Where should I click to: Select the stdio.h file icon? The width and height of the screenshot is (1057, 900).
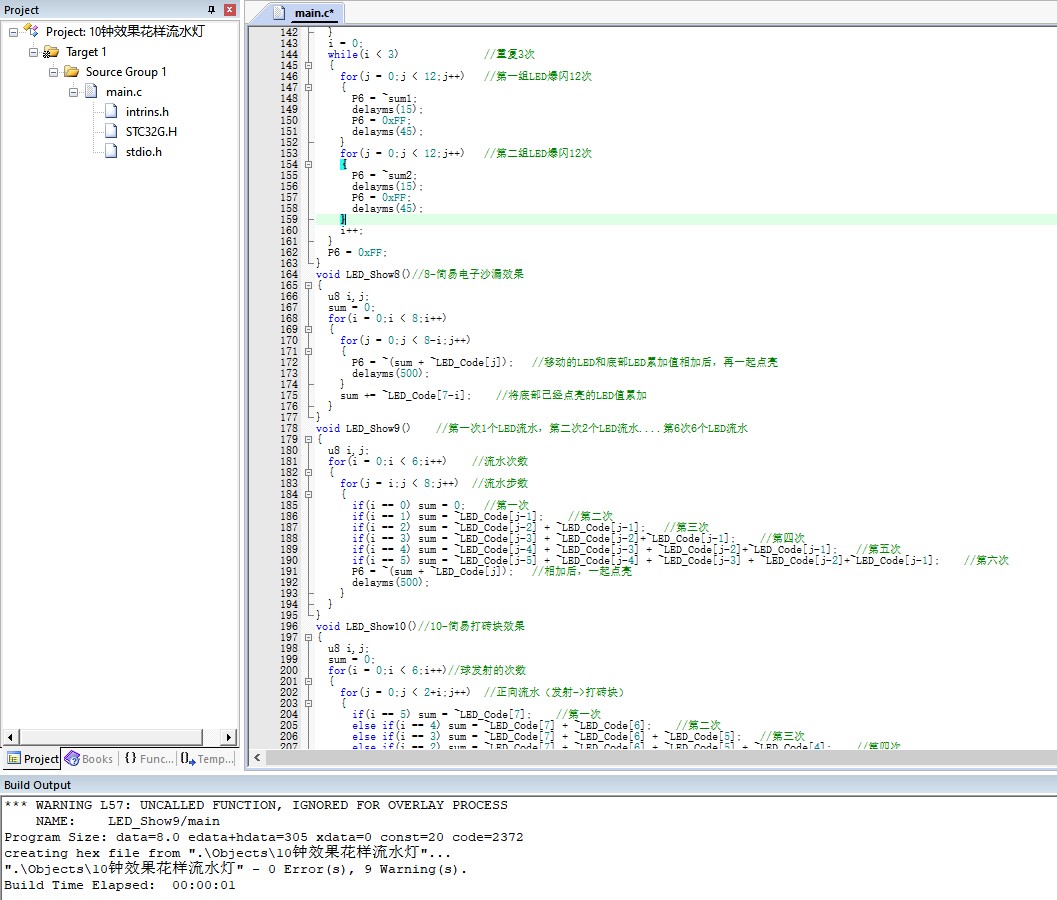pyautogui.click(x=111, y=152)
